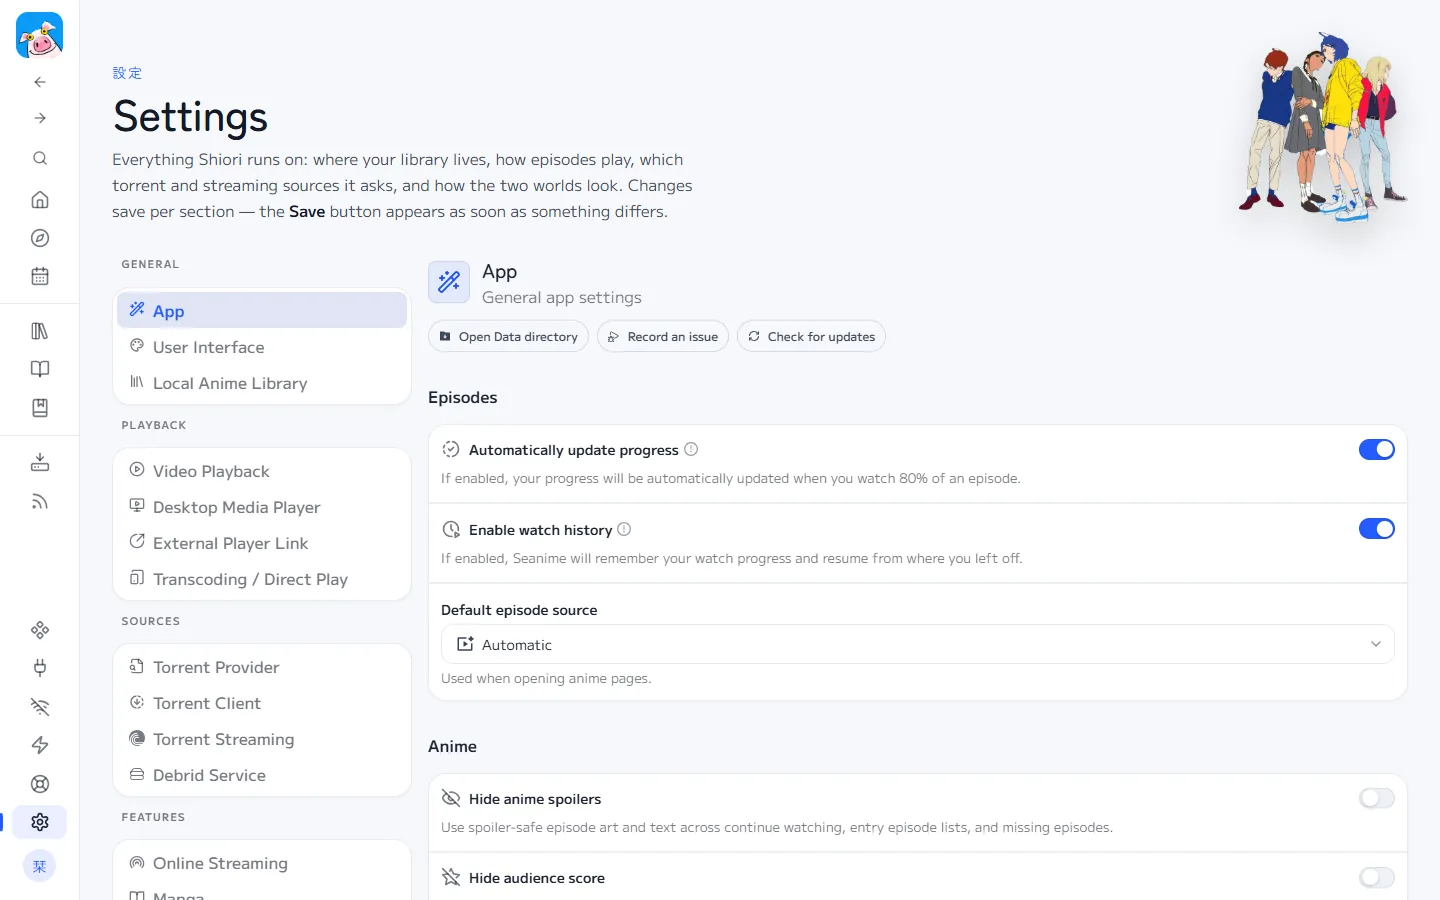This screenshot has width=1440, height=900.
Task: Click the anime characters illustration
Action: point(1322,125)
